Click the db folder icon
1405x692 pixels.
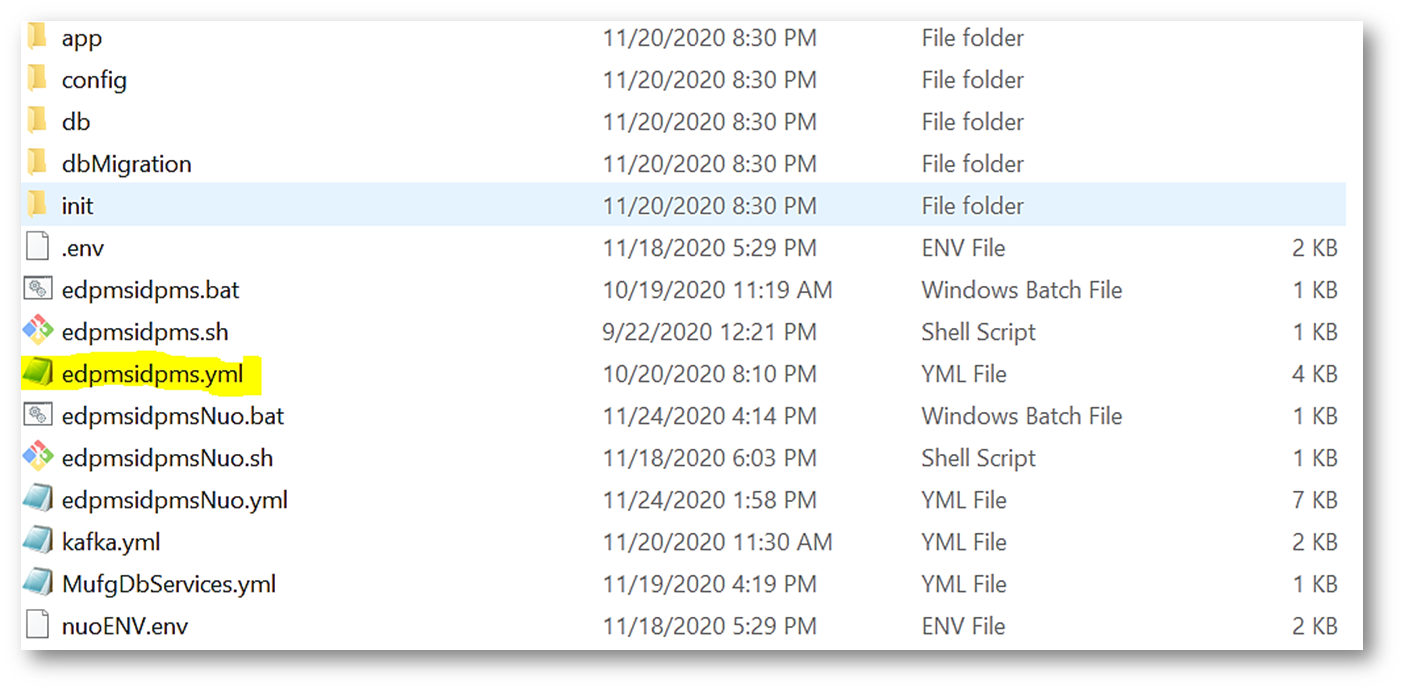[x=38, y=122]
